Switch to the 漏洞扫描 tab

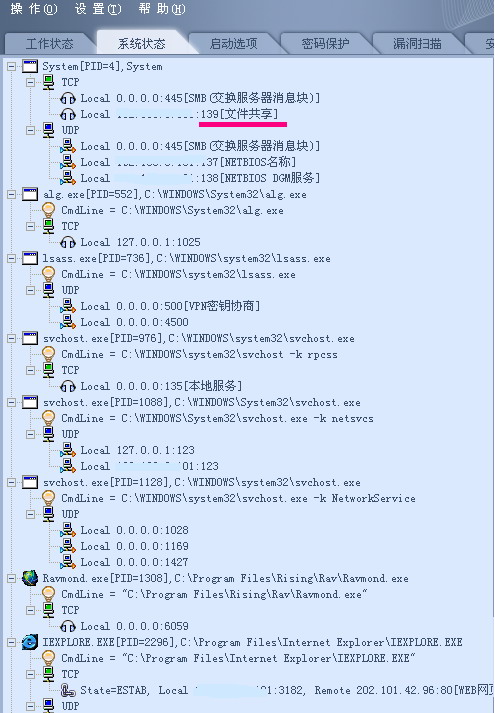click(x=417, y=44)
